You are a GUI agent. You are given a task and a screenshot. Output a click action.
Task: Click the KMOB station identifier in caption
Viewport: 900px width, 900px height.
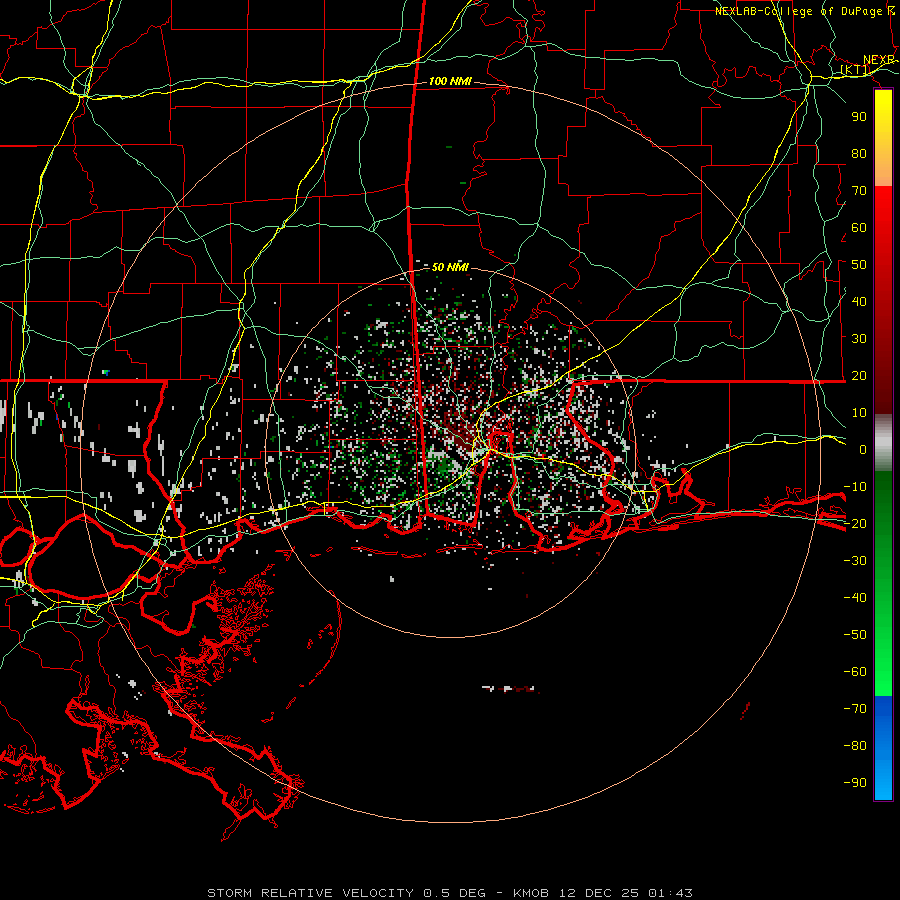point(531,893)
